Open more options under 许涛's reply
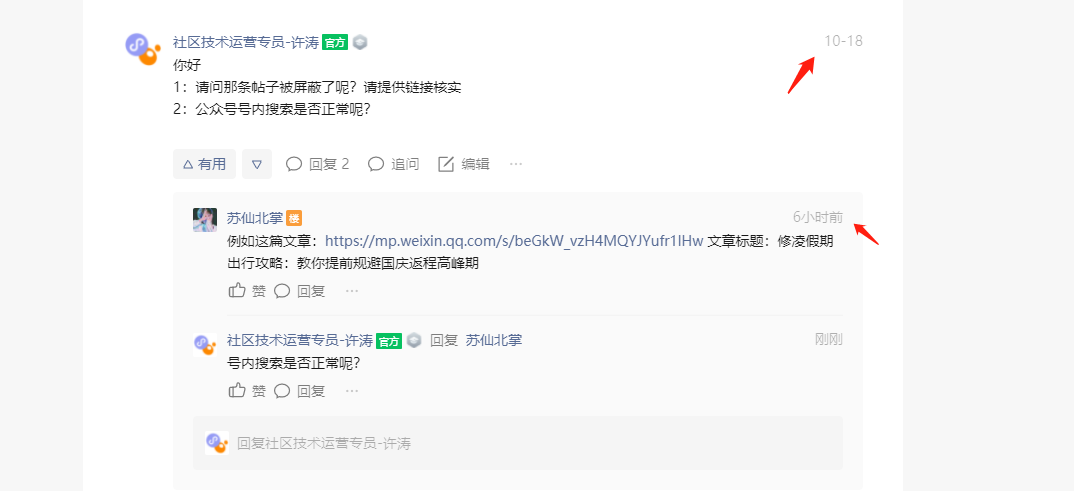 click(x=352, y=391)
